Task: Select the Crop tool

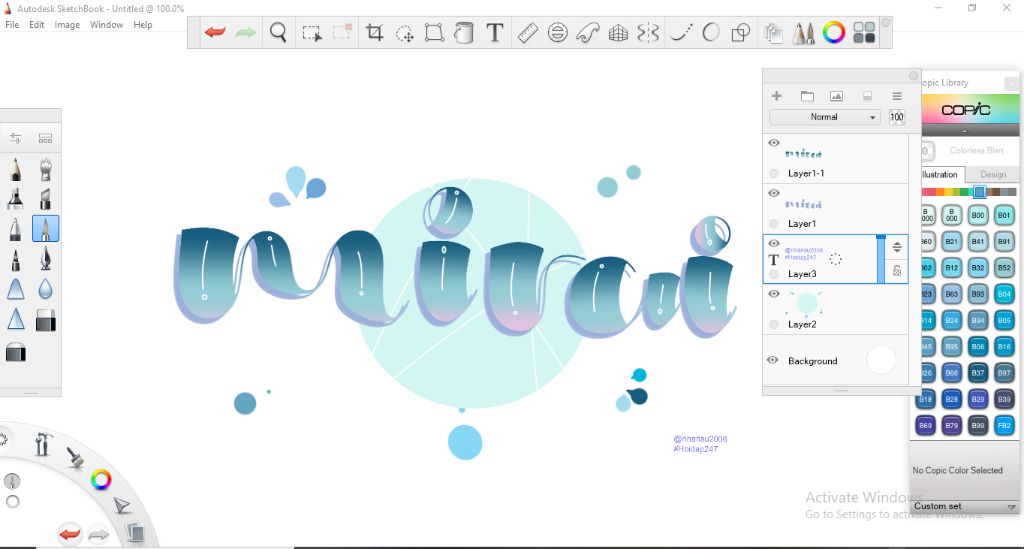Action: (374, 32)
